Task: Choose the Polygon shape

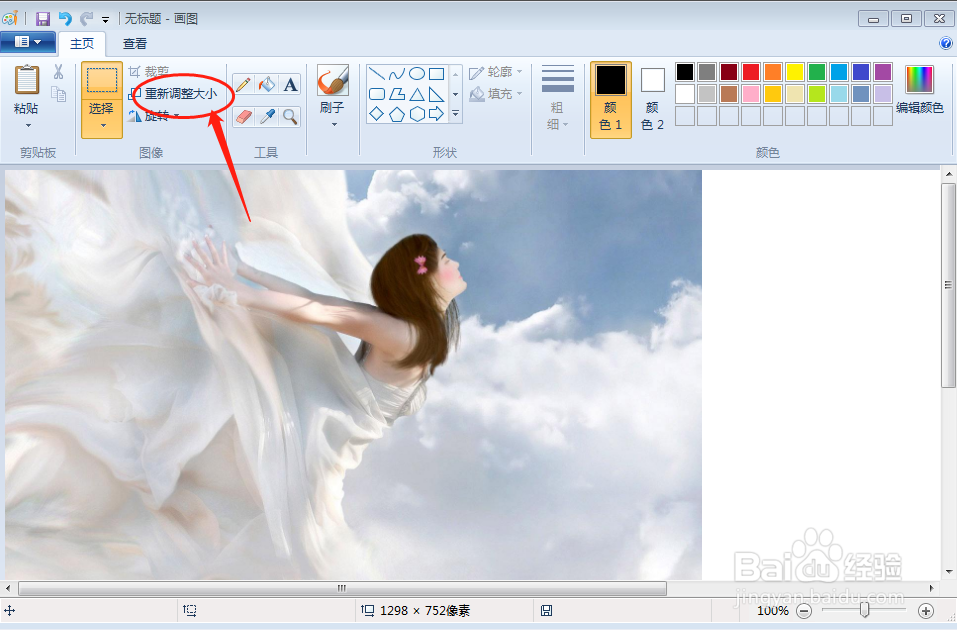Action: (x=397, y=94)
